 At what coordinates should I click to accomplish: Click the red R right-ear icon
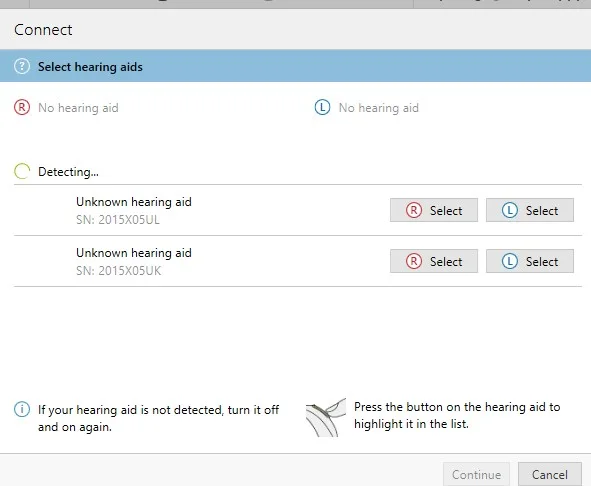point(22,107)
